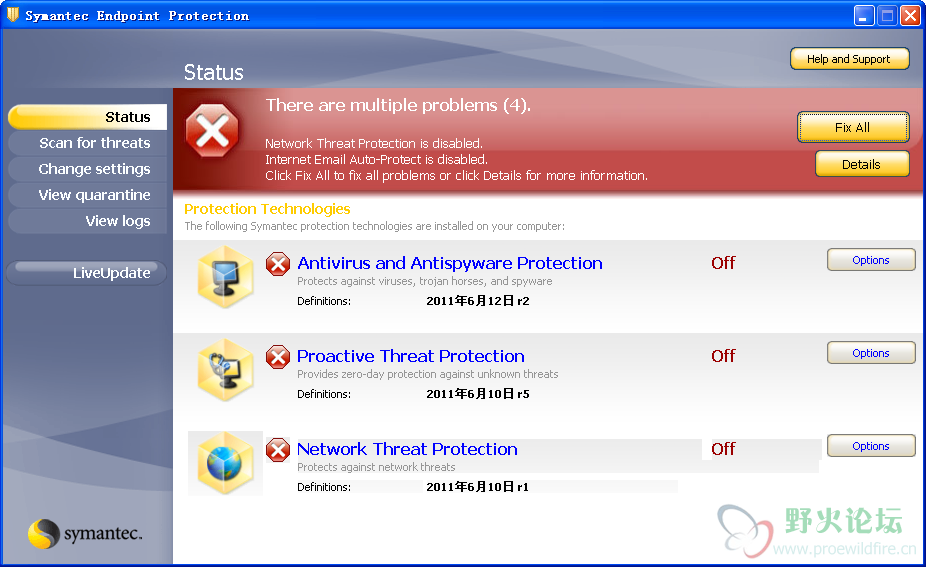Click red X badge beside Proactive Threat Protection
This screenshot has width=926, height=567.
(x=278, y=357)
